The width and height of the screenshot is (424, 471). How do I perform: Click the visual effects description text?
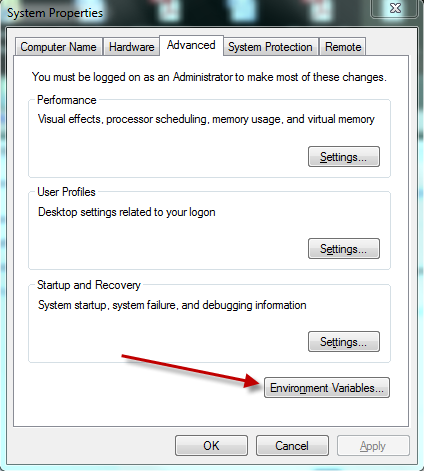[206, 119]
